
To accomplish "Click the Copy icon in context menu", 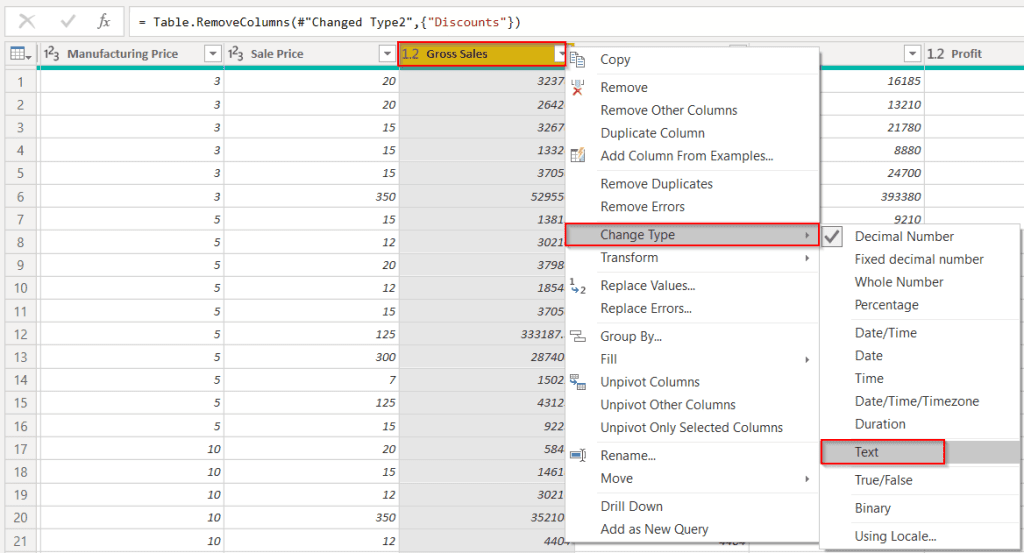I will 577,59.
